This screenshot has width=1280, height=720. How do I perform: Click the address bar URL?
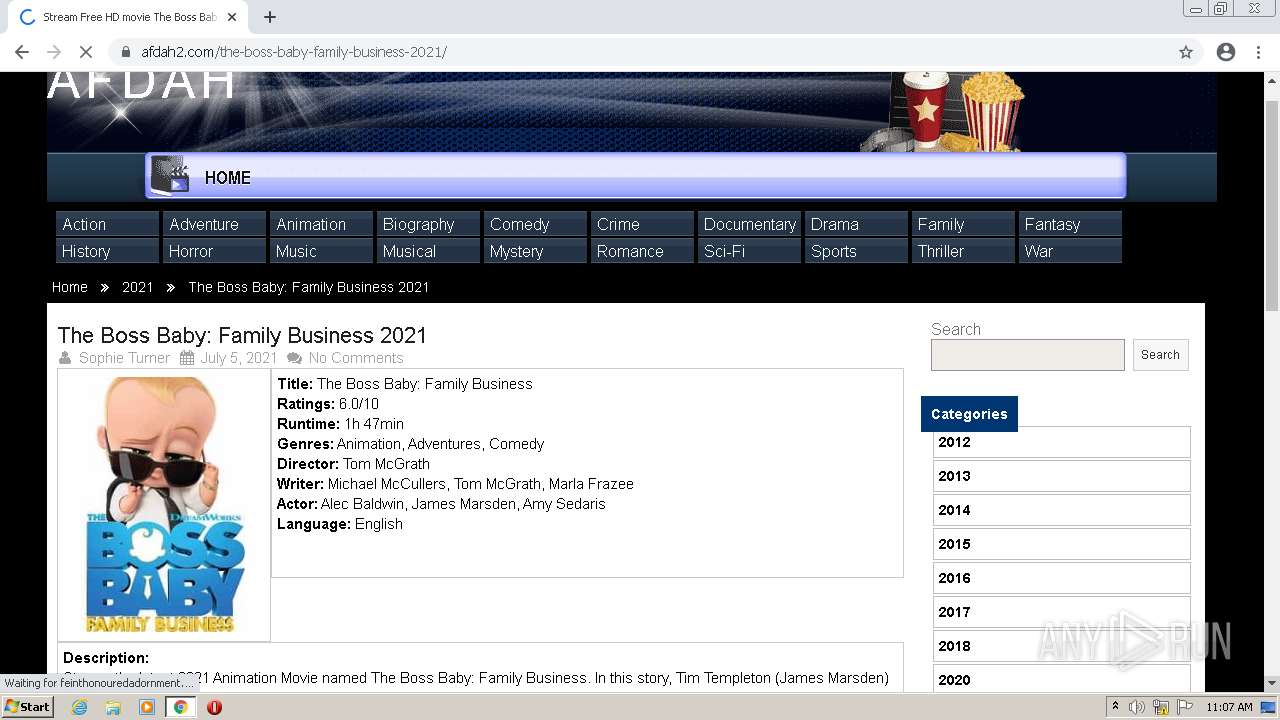click(x=294, y=52)
